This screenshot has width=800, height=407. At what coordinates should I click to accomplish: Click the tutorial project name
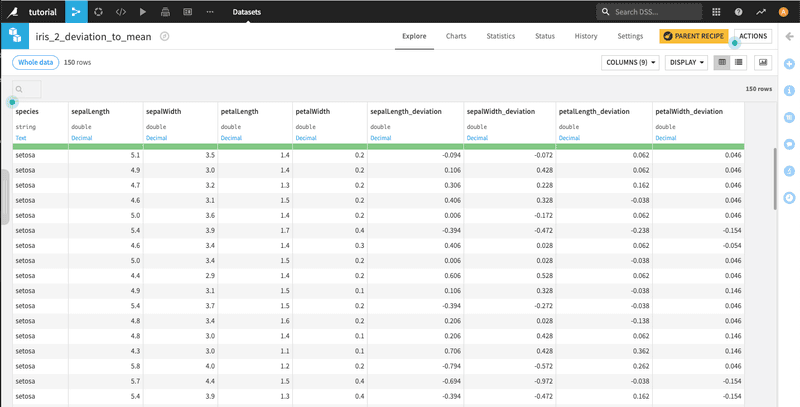pos(43,12)
